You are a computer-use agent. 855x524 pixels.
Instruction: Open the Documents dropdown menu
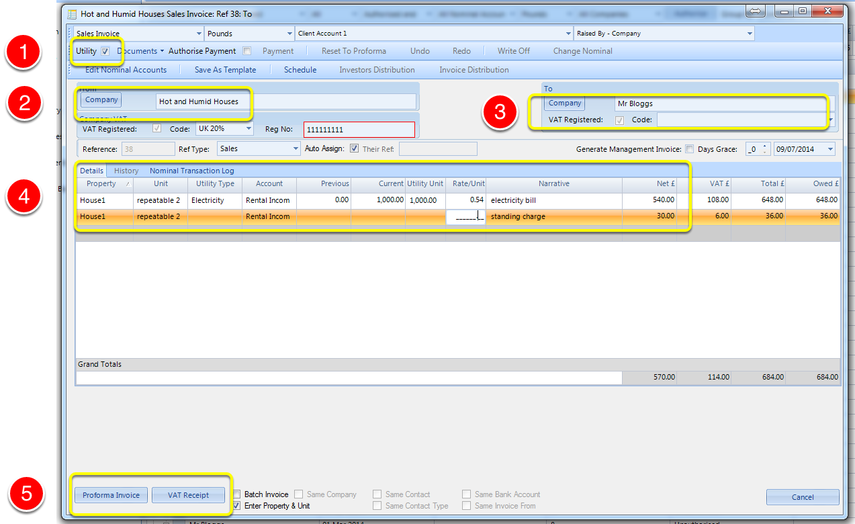(x=140, y=51)
